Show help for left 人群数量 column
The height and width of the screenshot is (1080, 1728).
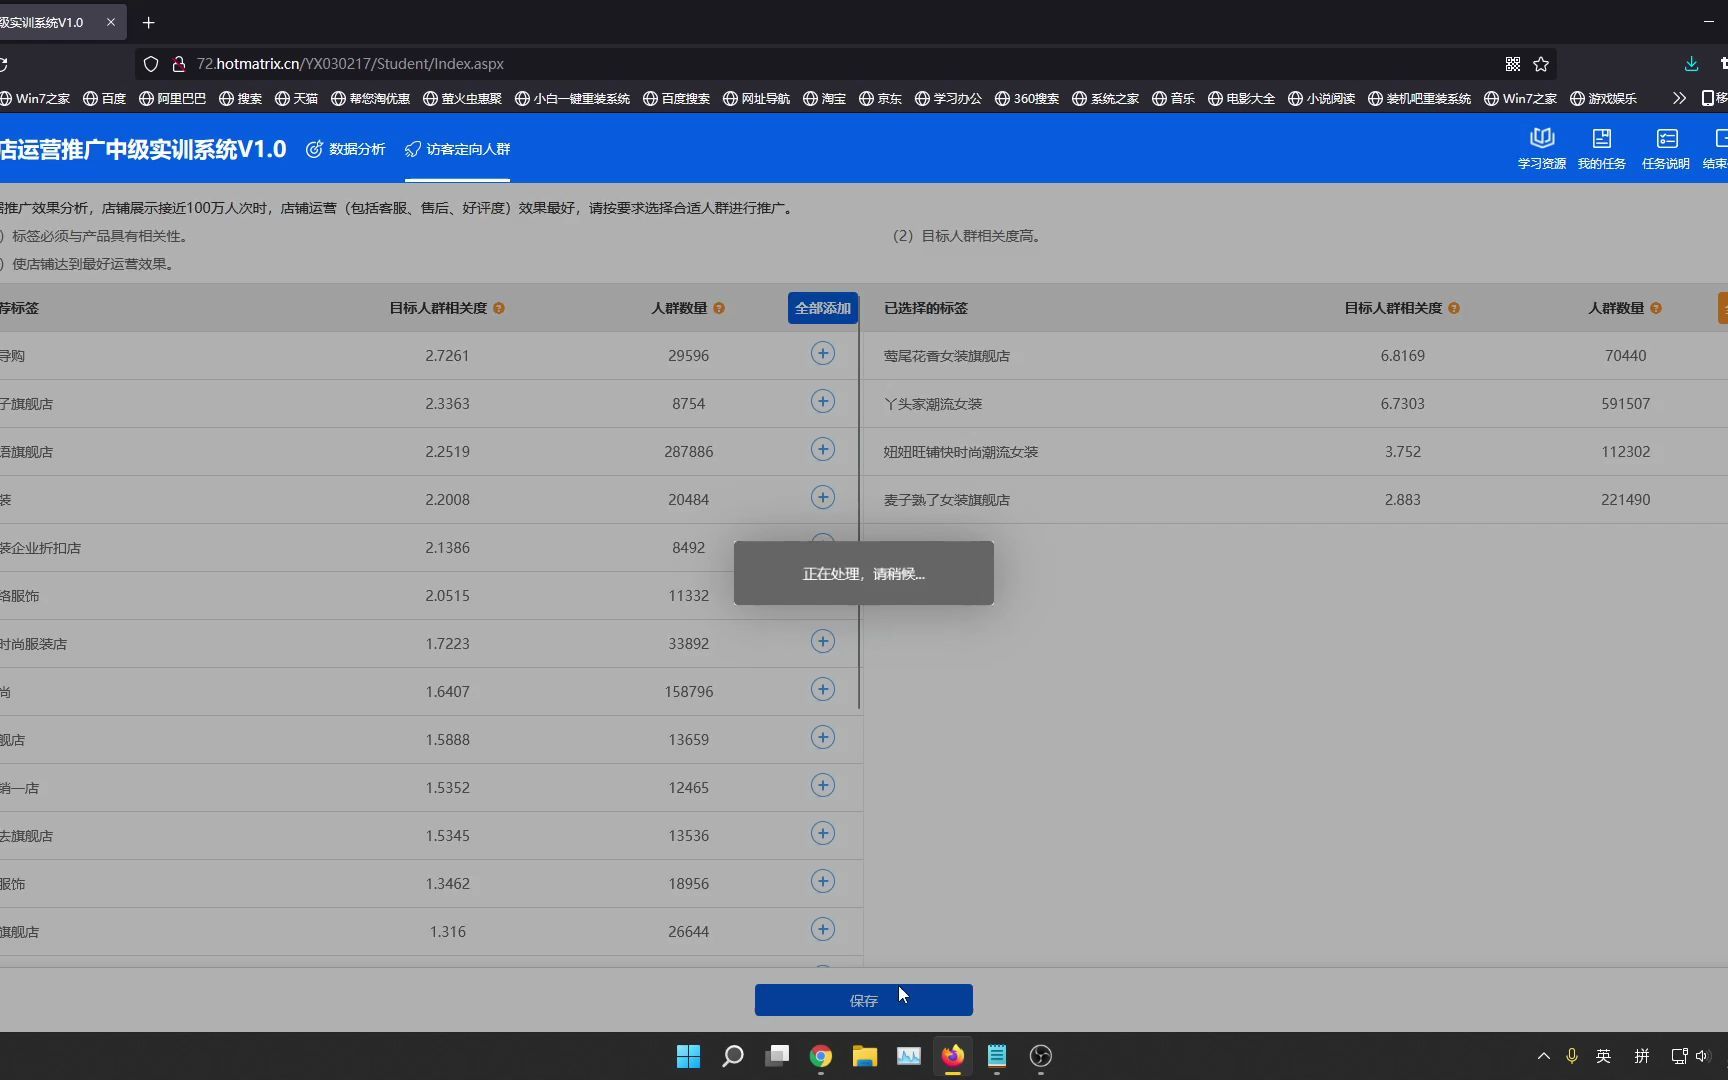click(x=719, y=308)
